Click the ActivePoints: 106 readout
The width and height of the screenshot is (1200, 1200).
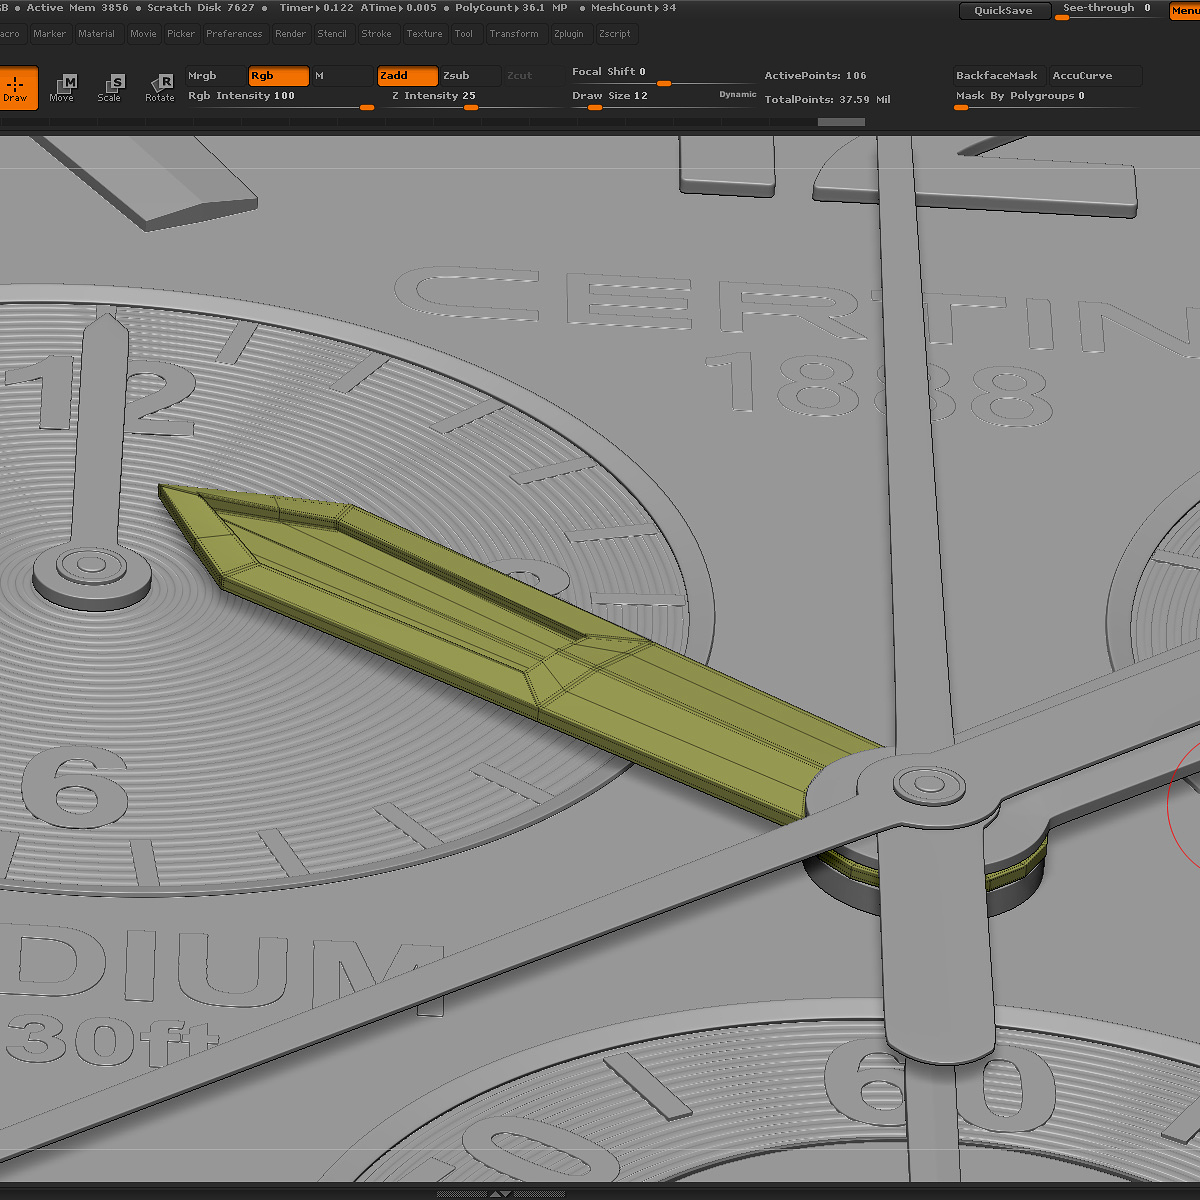(x=815, y=76)
